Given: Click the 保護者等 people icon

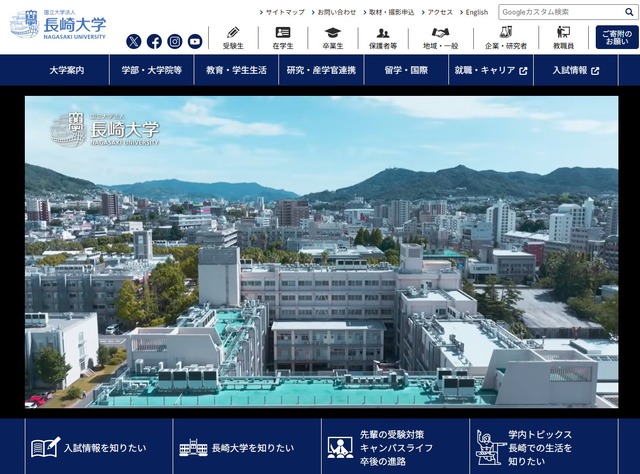Looking at the screenshot, I should coord(383,33).
